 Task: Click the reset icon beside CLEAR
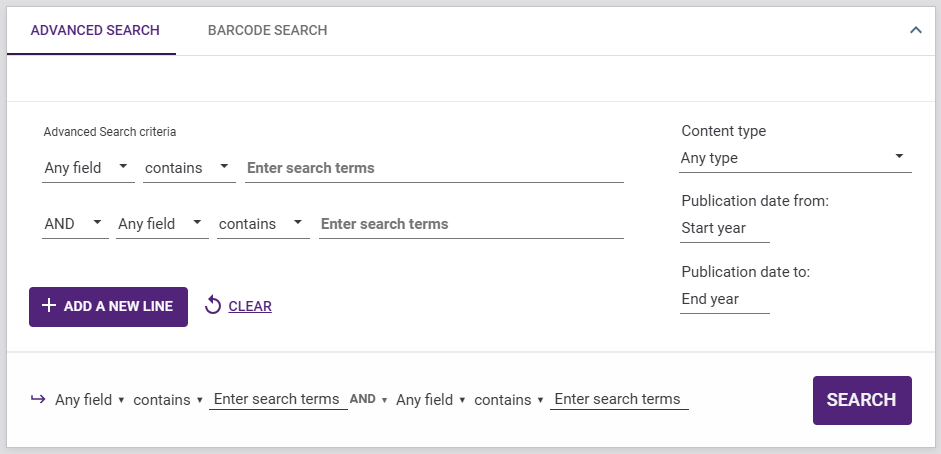tap(212, 305)
